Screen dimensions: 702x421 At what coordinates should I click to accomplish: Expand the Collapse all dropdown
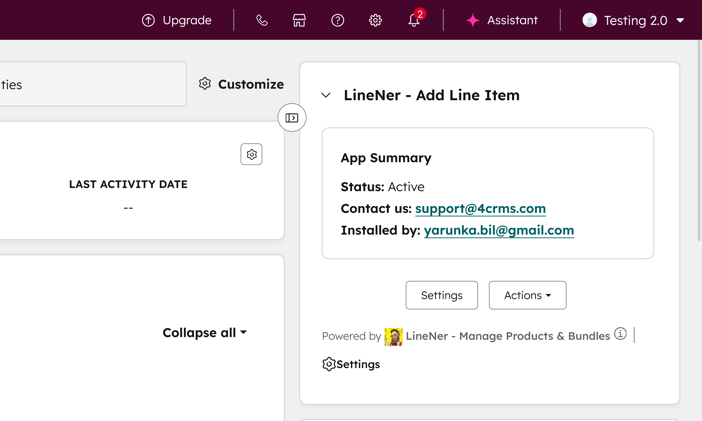coord(204,333)
